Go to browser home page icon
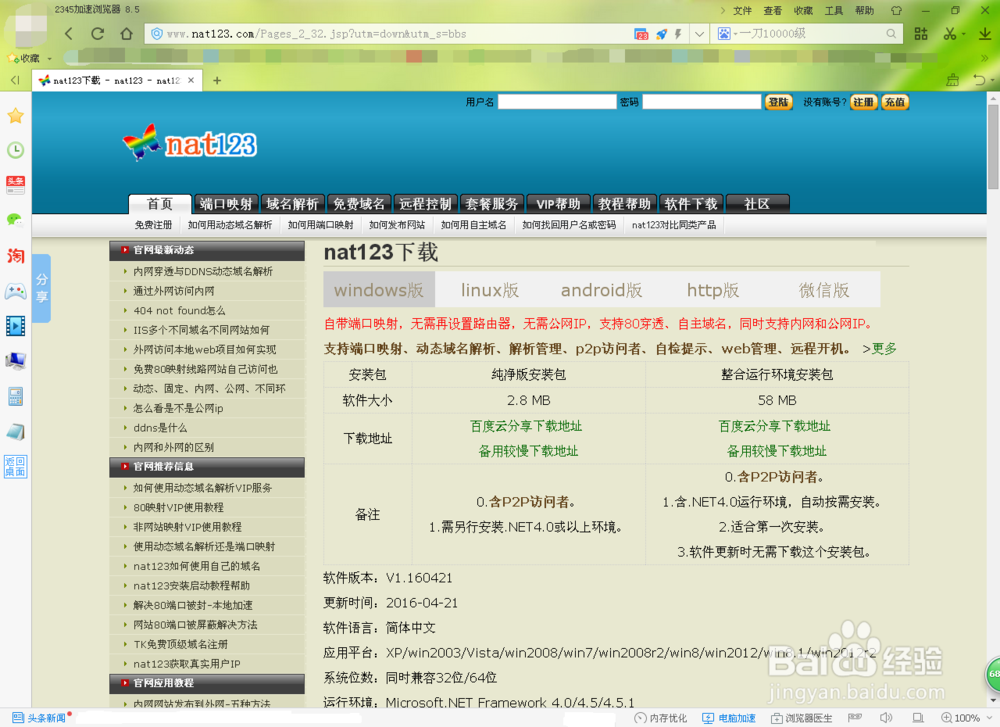1000x727 pixels. 126,34
